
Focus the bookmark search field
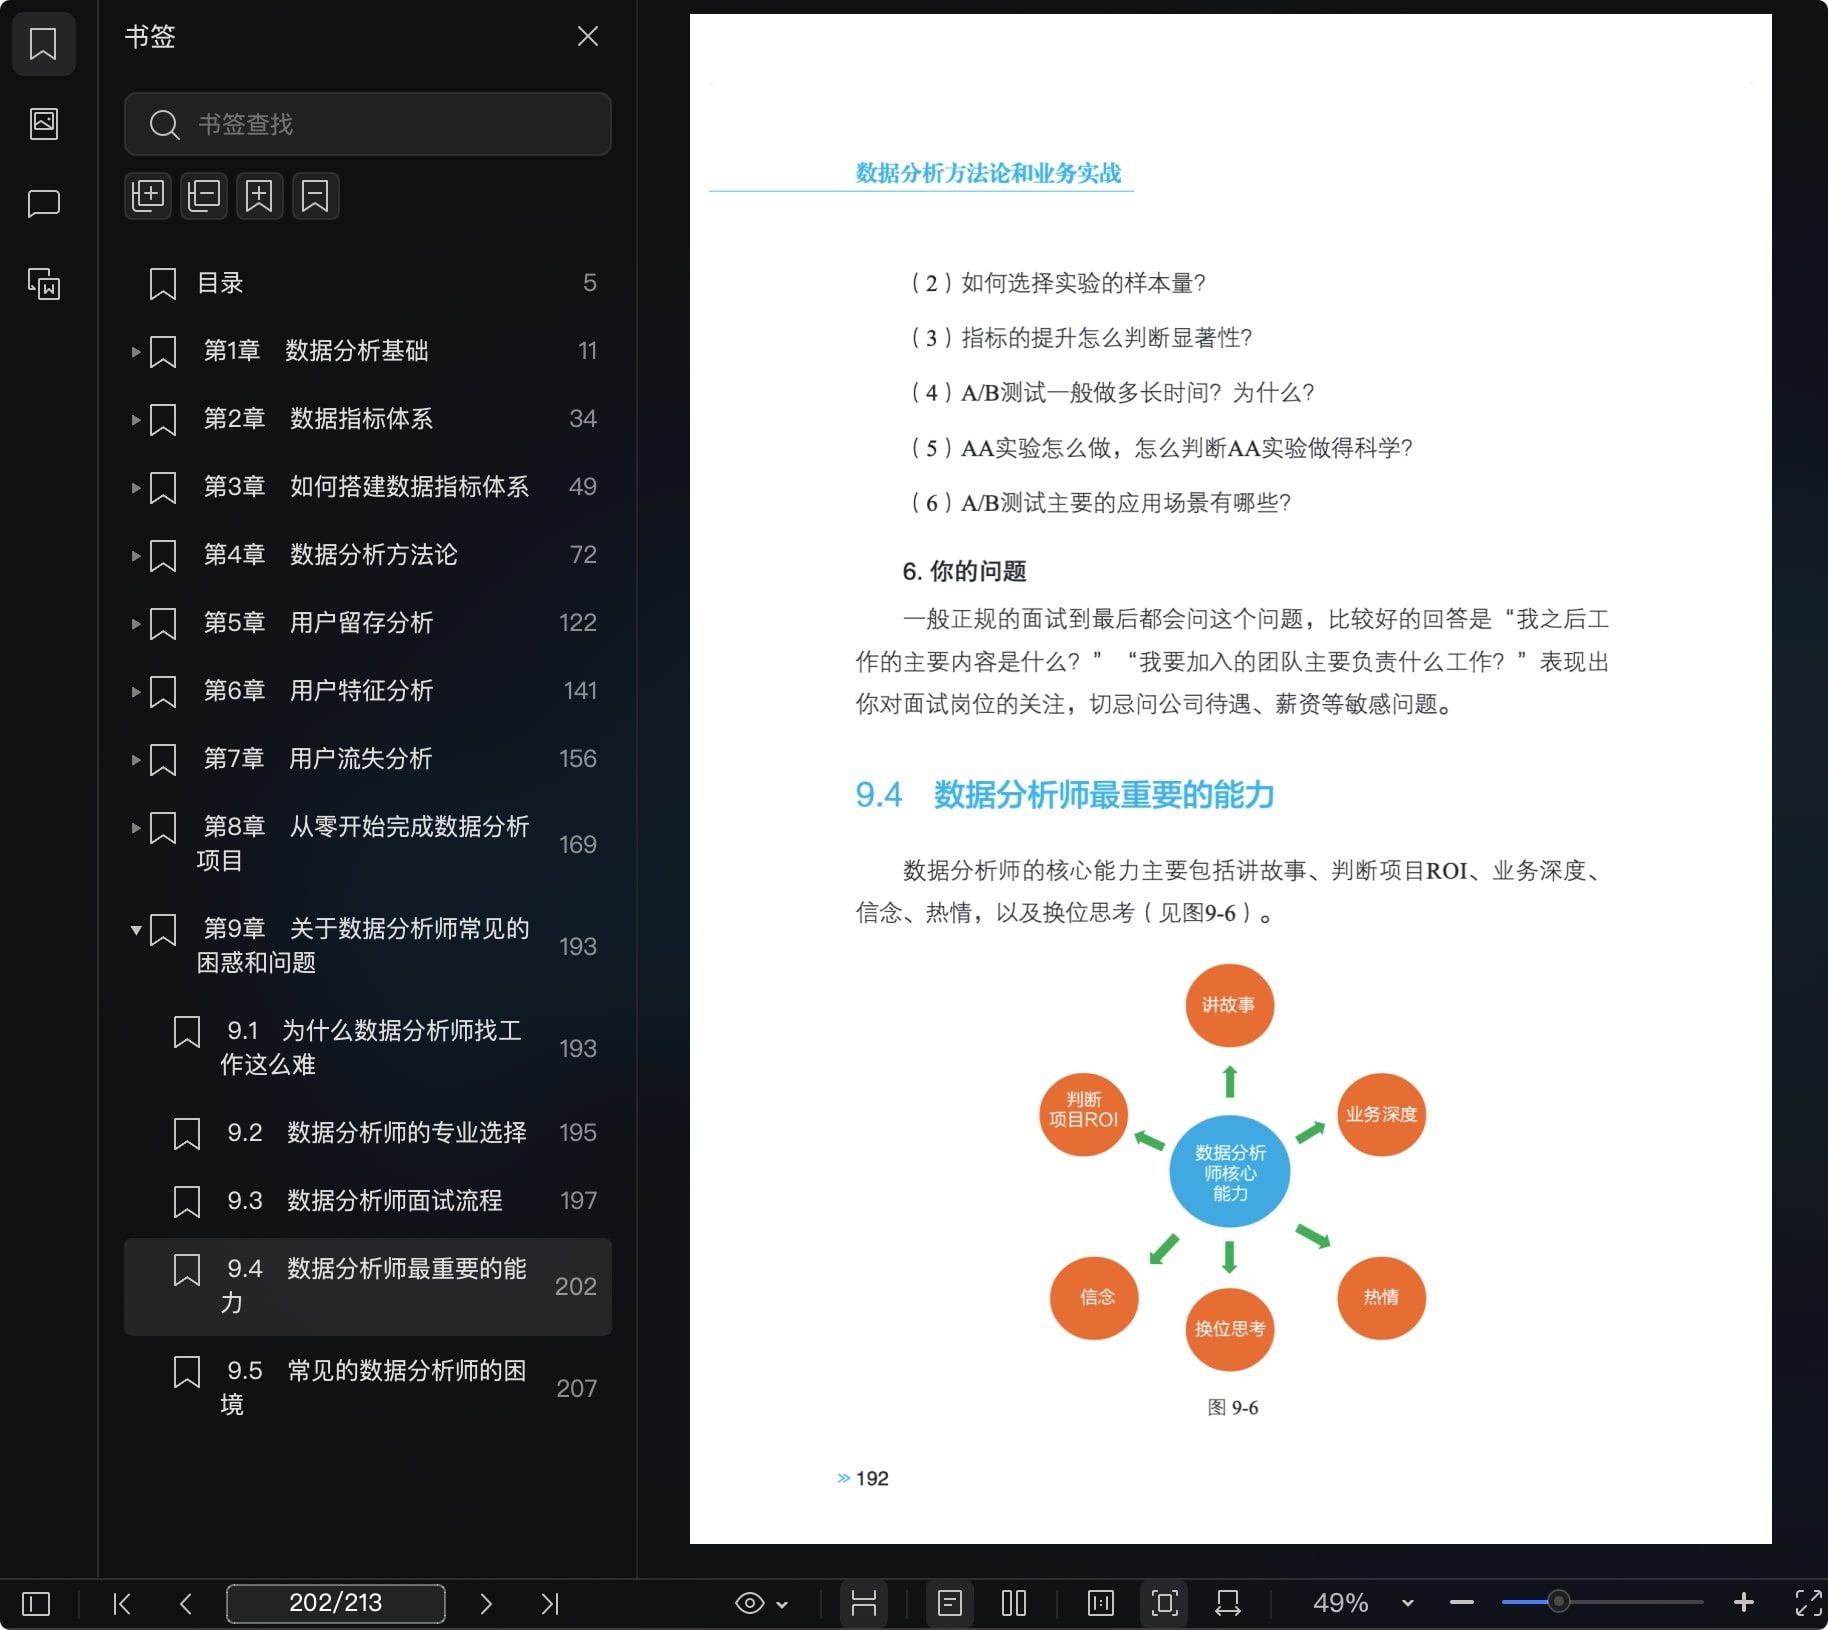368,124
